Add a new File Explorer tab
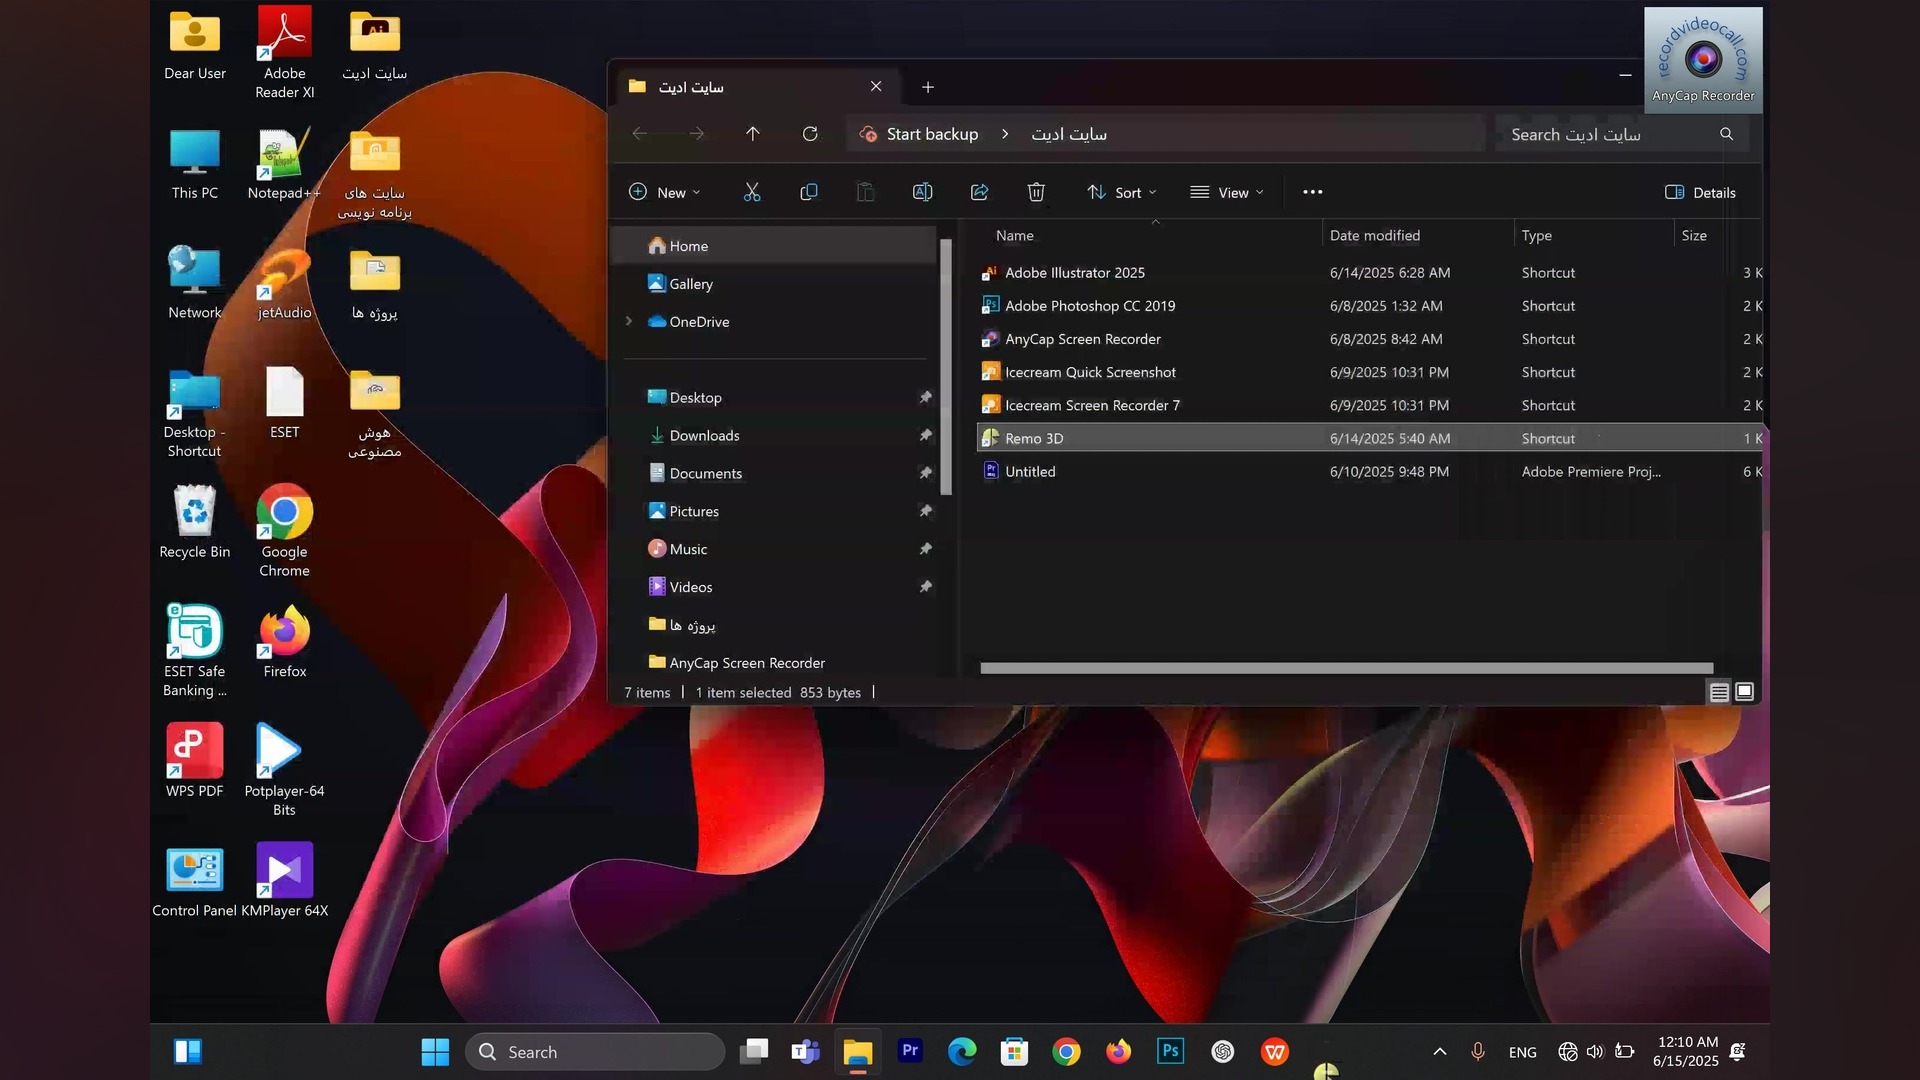 click(x=928, y=87)
